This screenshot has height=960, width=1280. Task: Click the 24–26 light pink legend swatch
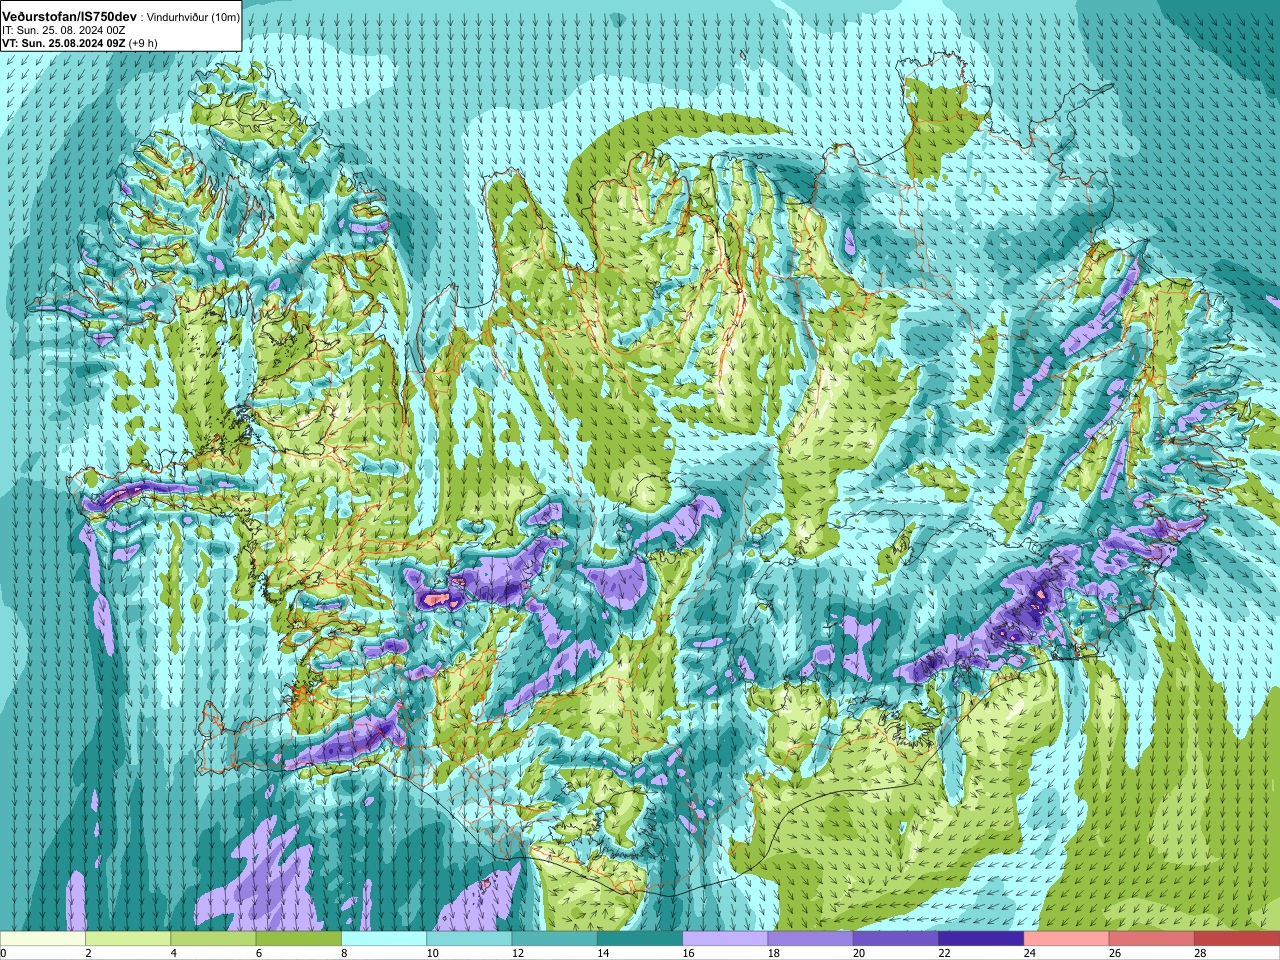[x=1067, y=939]
